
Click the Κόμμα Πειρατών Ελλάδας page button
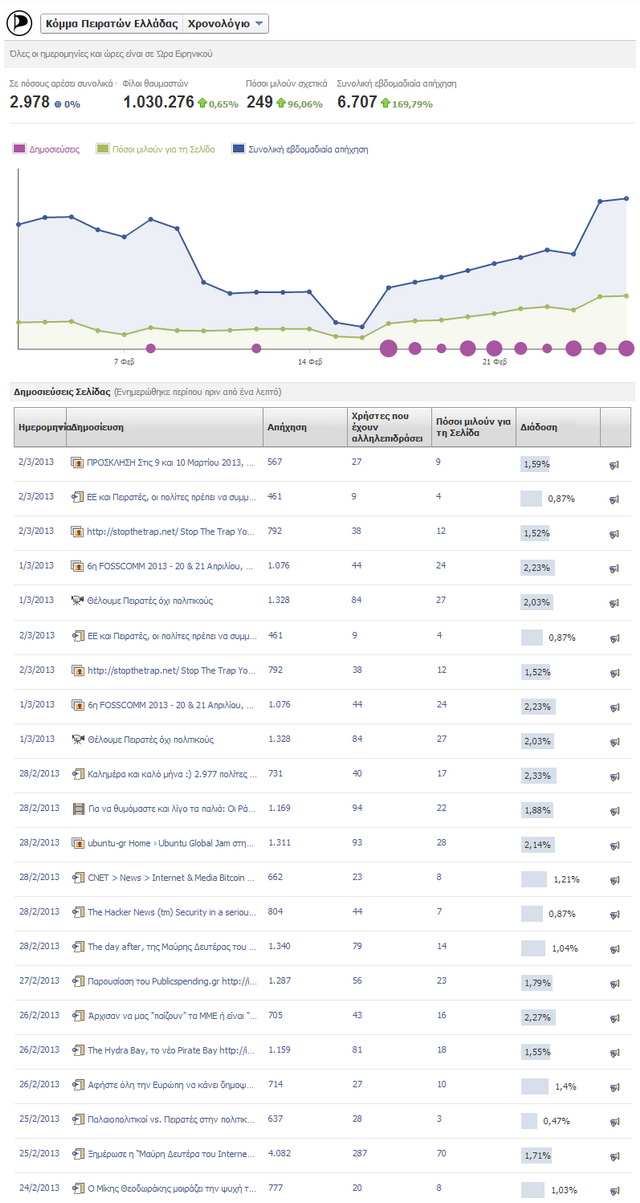(111, 22)
